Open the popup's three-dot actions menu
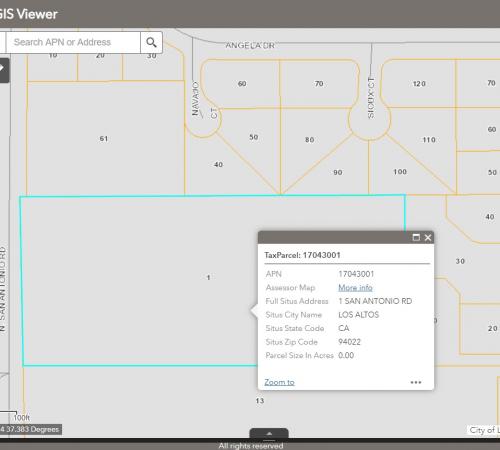This screenshot has width=500, height=450. (416, 382)
